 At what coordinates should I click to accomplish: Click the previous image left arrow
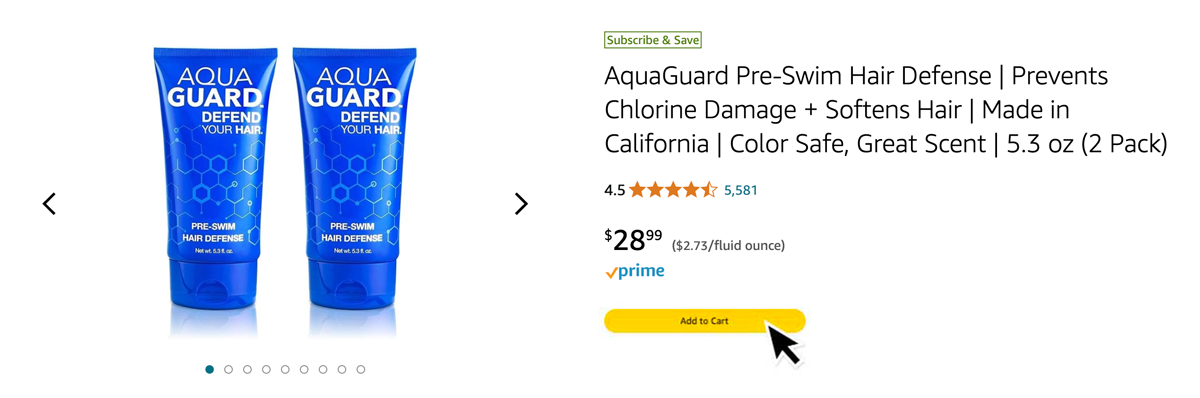click(49, 204)
